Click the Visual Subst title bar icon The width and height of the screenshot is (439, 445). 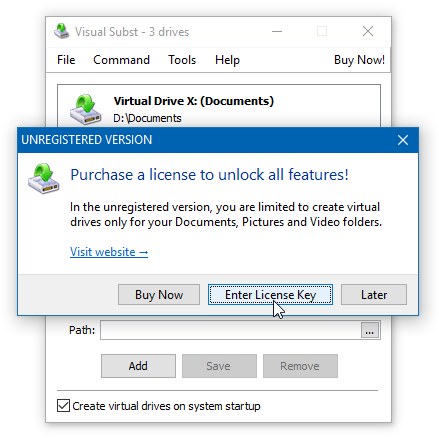point(62,31)
